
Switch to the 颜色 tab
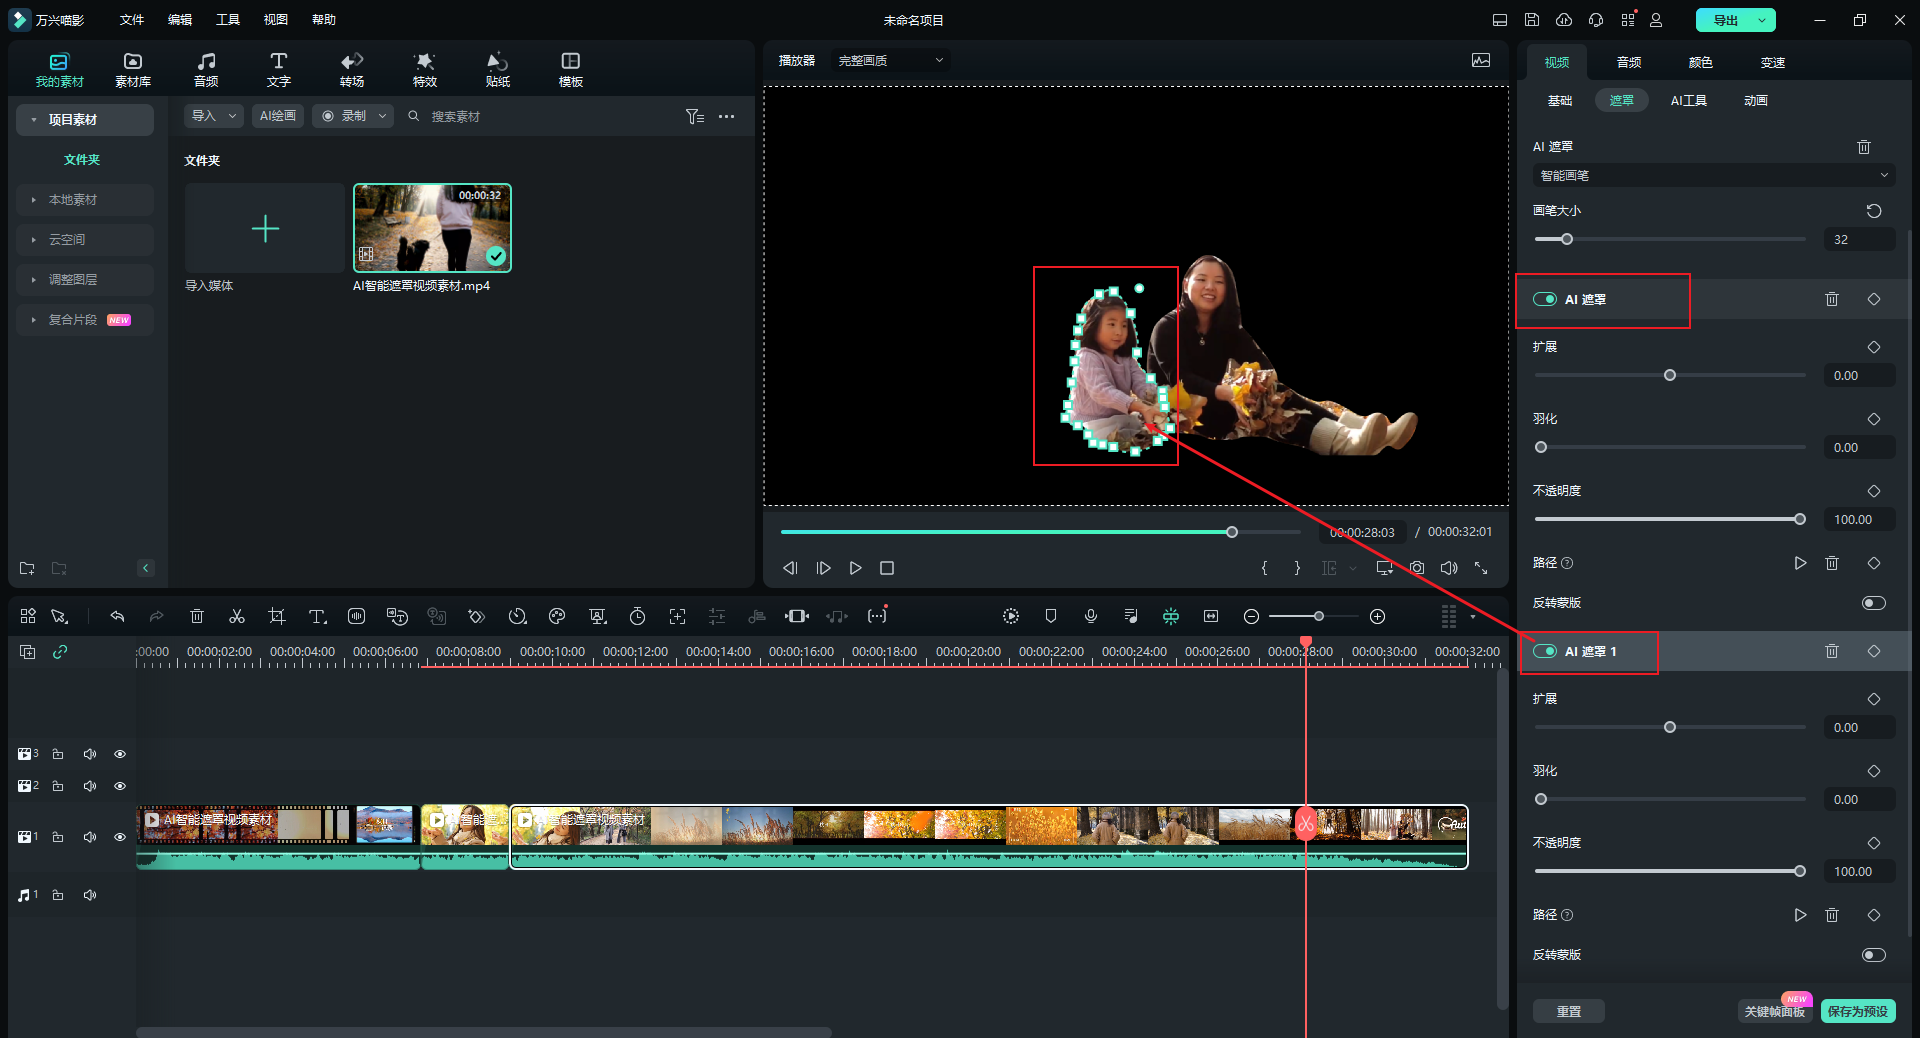point(1700,62)
